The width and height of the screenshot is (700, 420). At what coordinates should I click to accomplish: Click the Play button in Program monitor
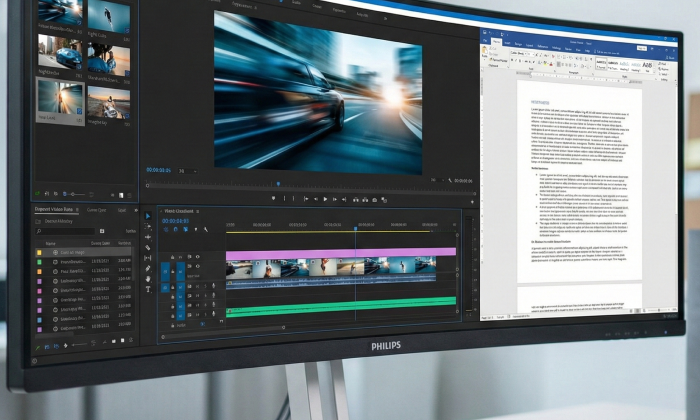pyautogui.click(x=325, y=199)
